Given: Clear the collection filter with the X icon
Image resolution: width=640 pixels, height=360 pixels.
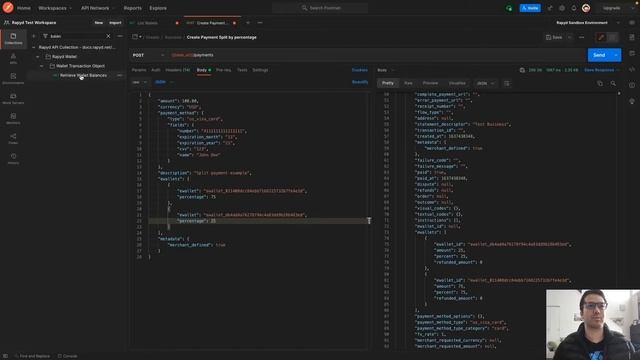Looking at the screenshot, I should [x=108, y=36].
